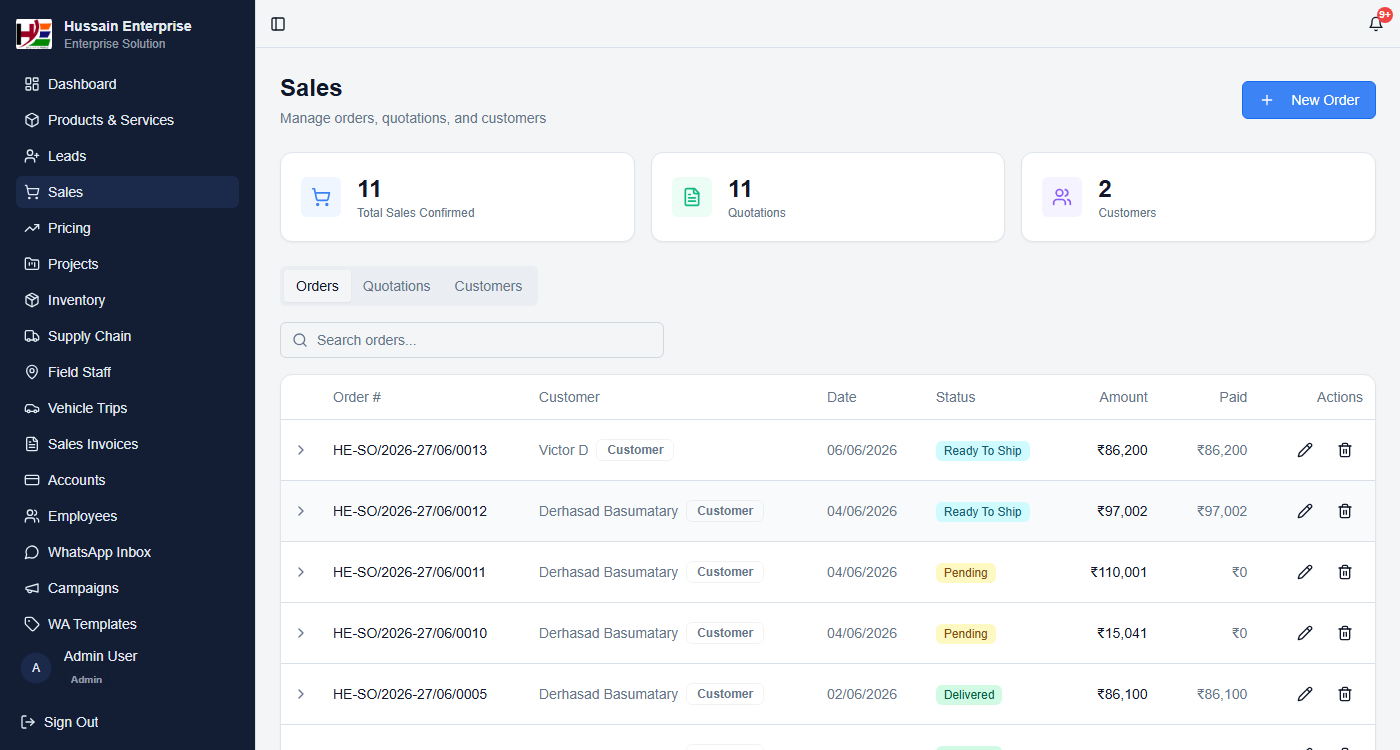Click Pending status of order 0011

coord(966,573)
